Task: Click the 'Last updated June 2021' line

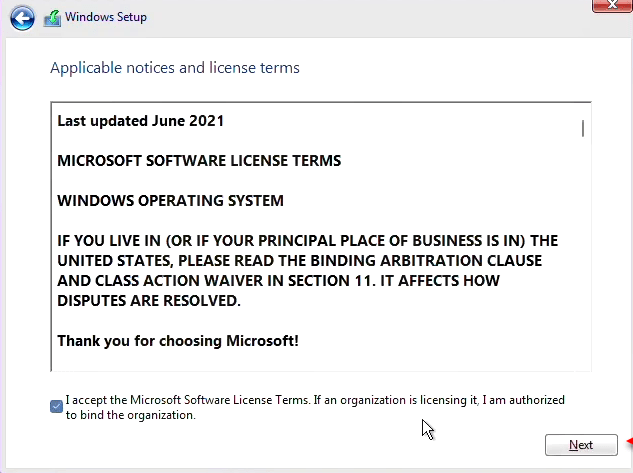Action: (x=140, y=121)
